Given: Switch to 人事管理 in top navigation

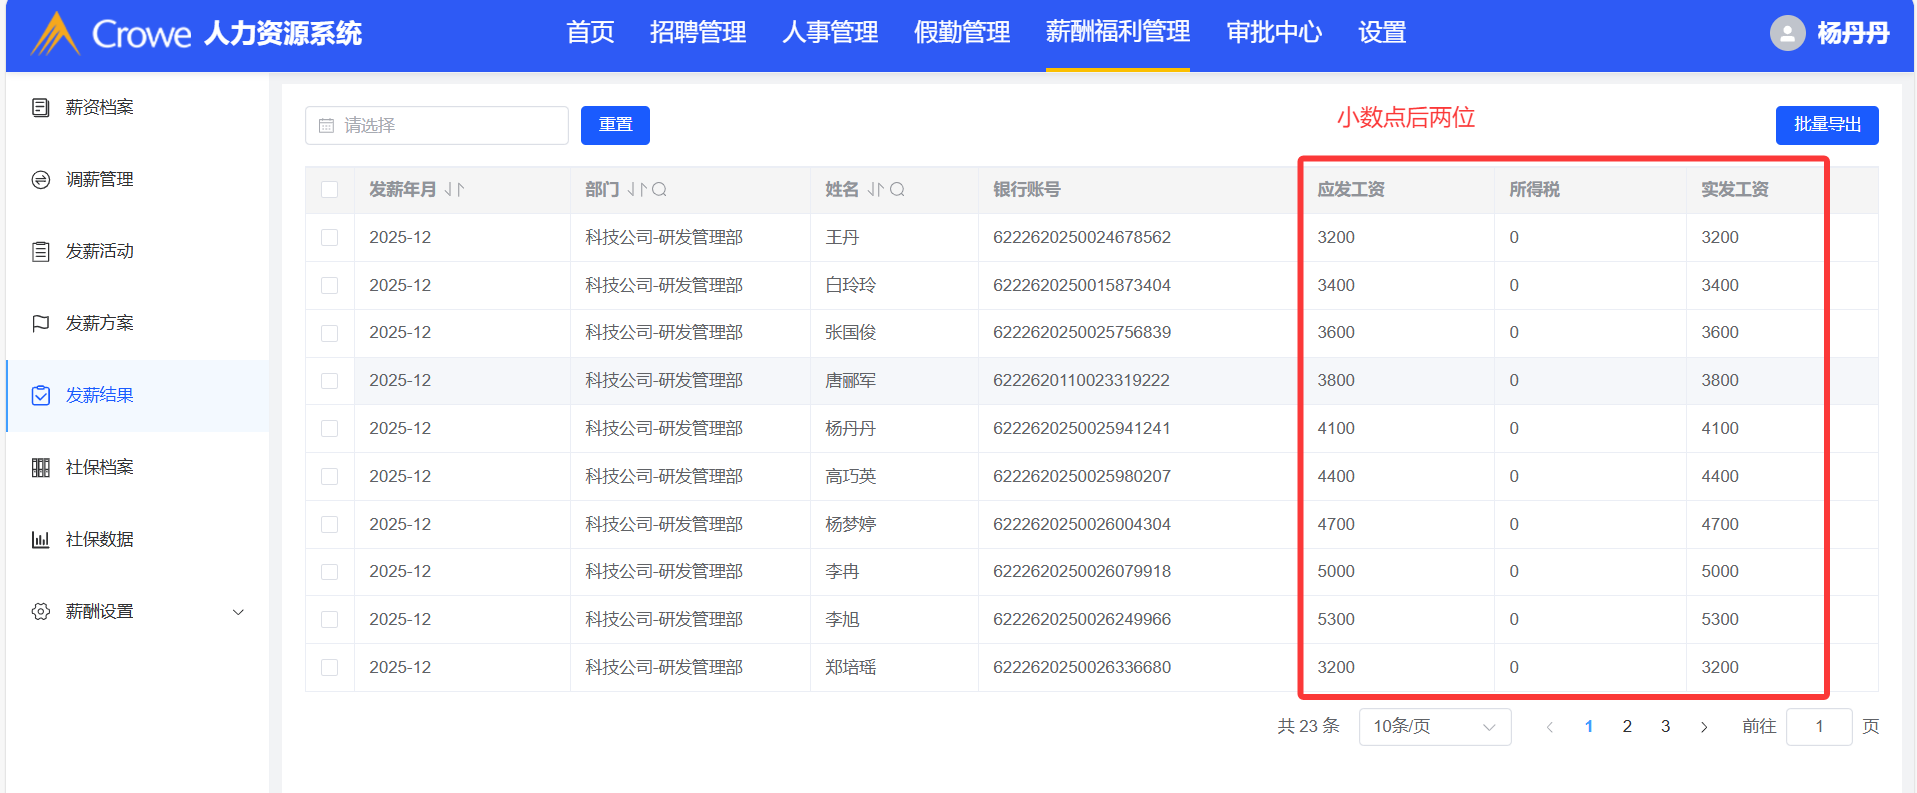Looking at the screenshot, I should [830, 33].
